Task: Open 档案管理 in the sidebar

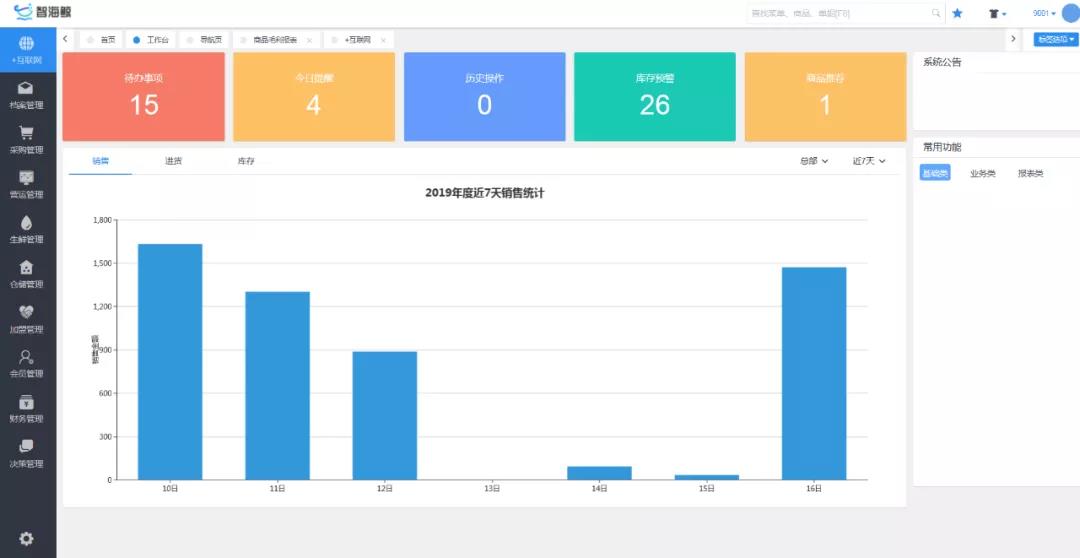Action: click(27, 95)
